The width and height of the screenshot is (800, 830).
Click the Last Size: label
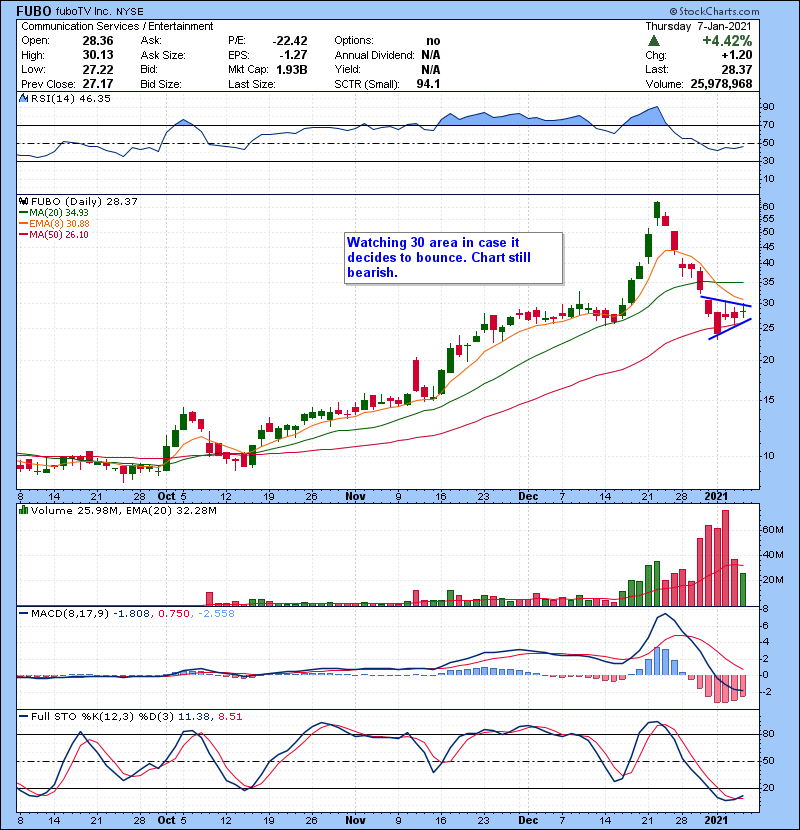(251, 84)
